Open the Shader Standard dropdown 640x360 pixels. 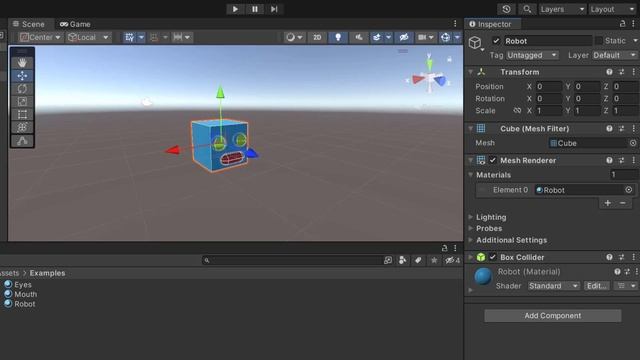click(553, 286)
